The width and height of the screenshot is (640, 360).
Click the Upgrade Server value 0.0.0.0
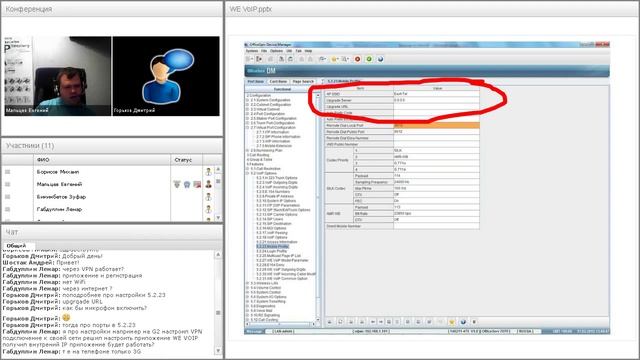pyautogui.click(x=436, y=100)
